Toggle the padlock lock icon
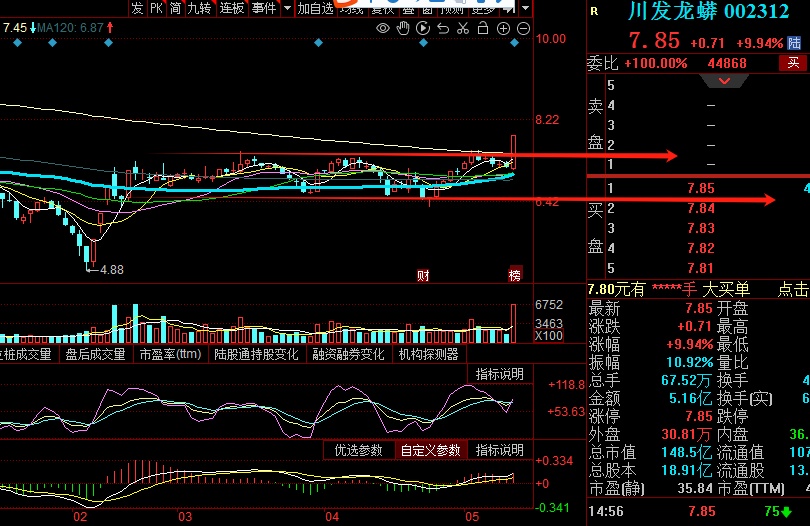 click(x=483, y=28)
